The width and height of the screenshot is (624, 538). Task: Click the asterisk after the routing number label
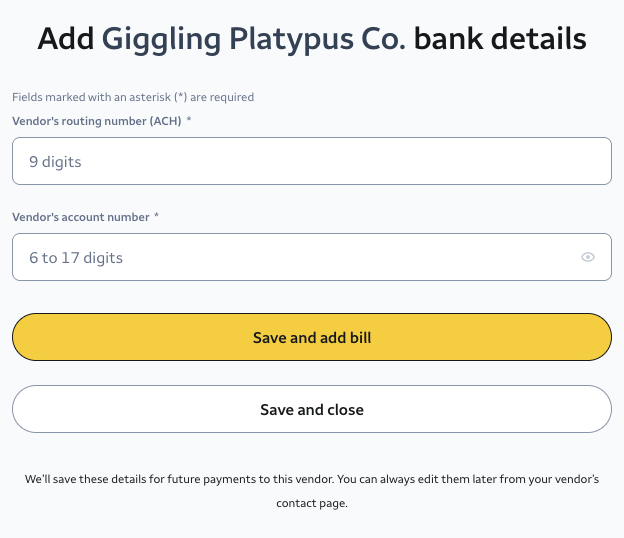pos(189,121)
